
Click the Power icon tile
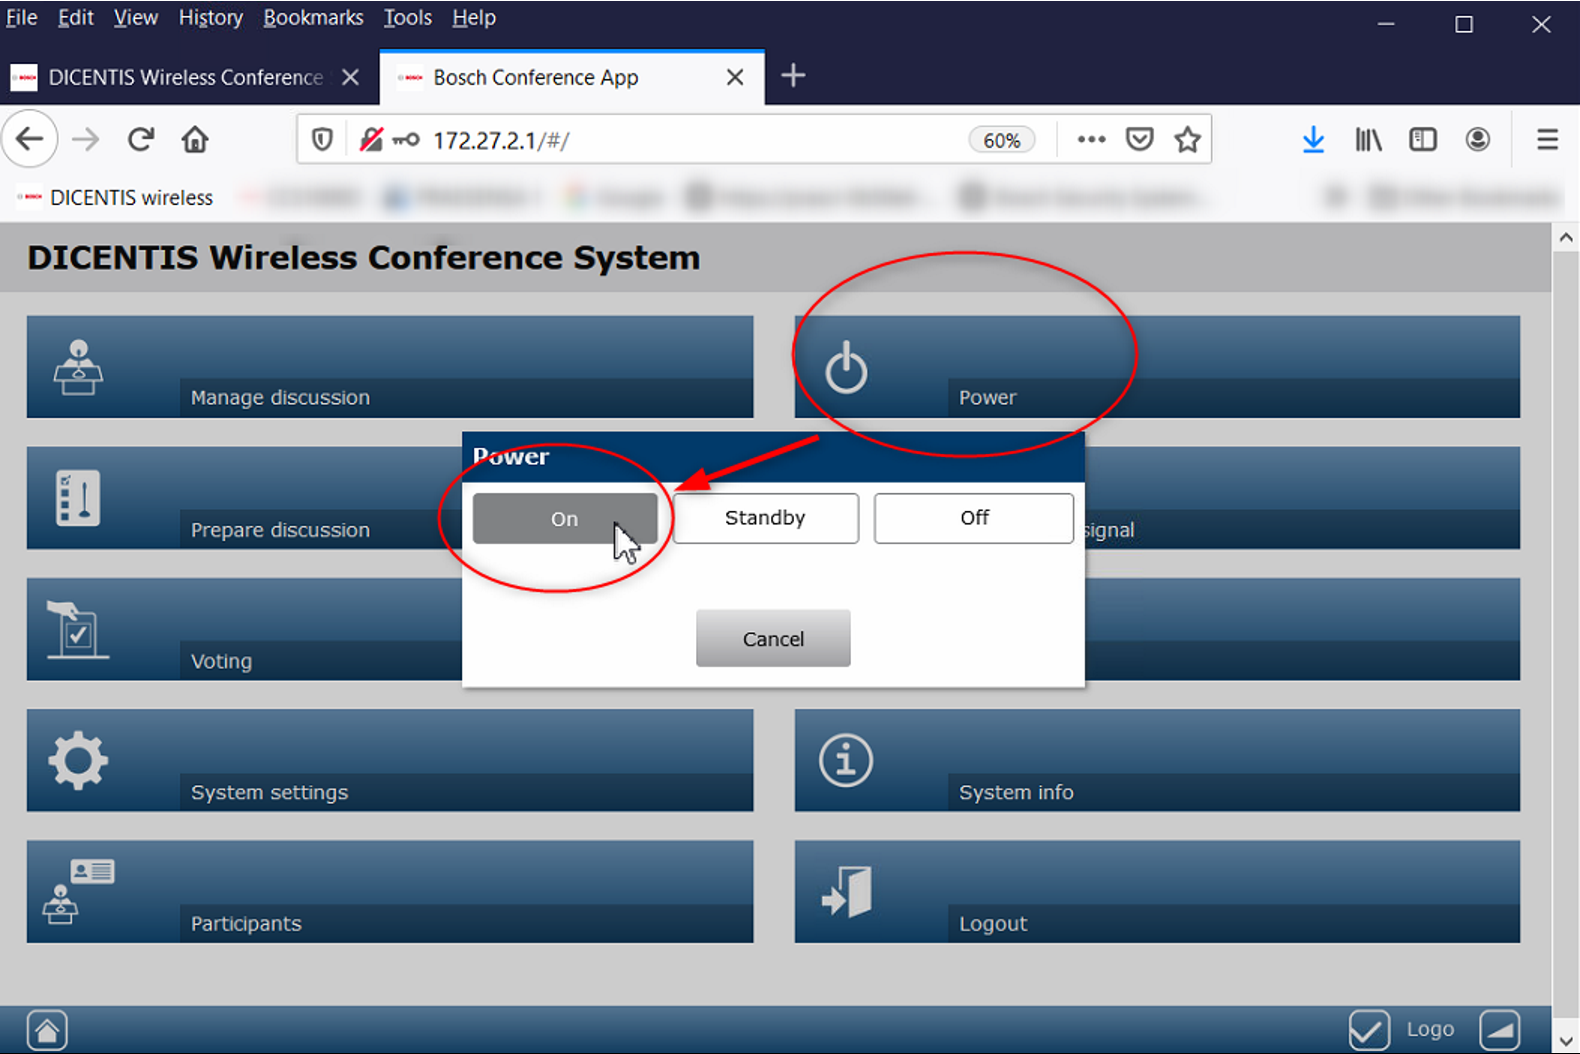click(x=846, y=367)
